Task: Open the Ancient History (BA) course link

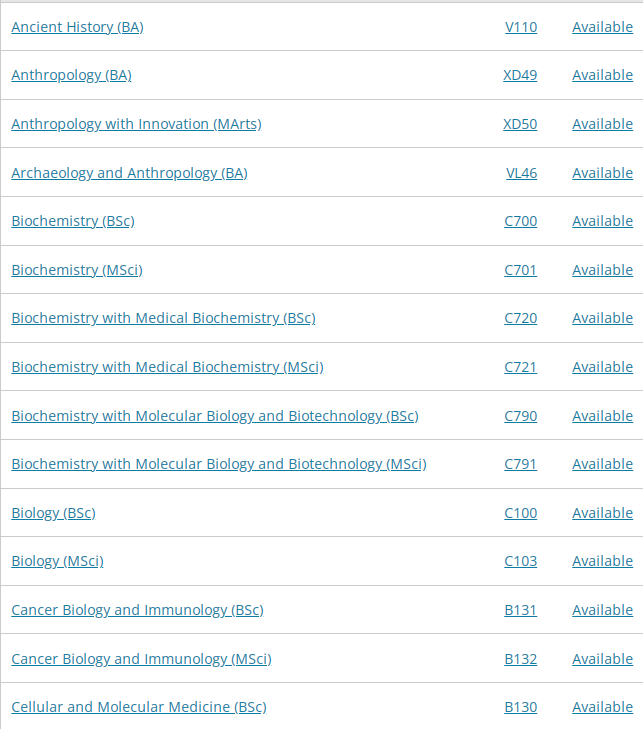Action: [x=77, y=27]
